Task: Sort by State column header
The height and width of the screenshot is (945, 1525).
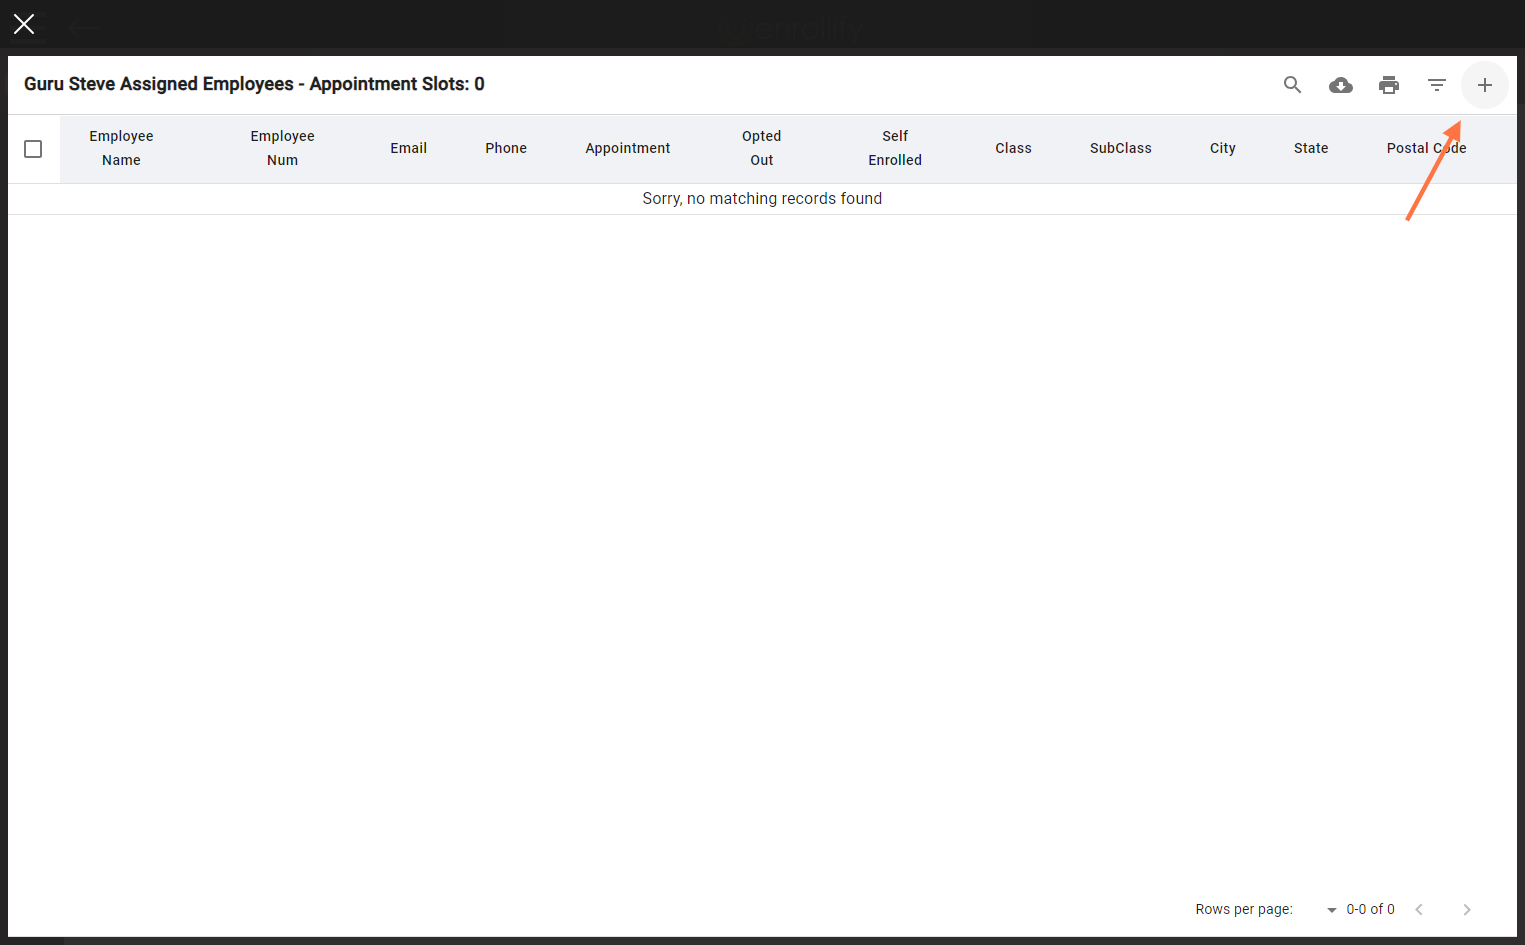Action: 1310,148
